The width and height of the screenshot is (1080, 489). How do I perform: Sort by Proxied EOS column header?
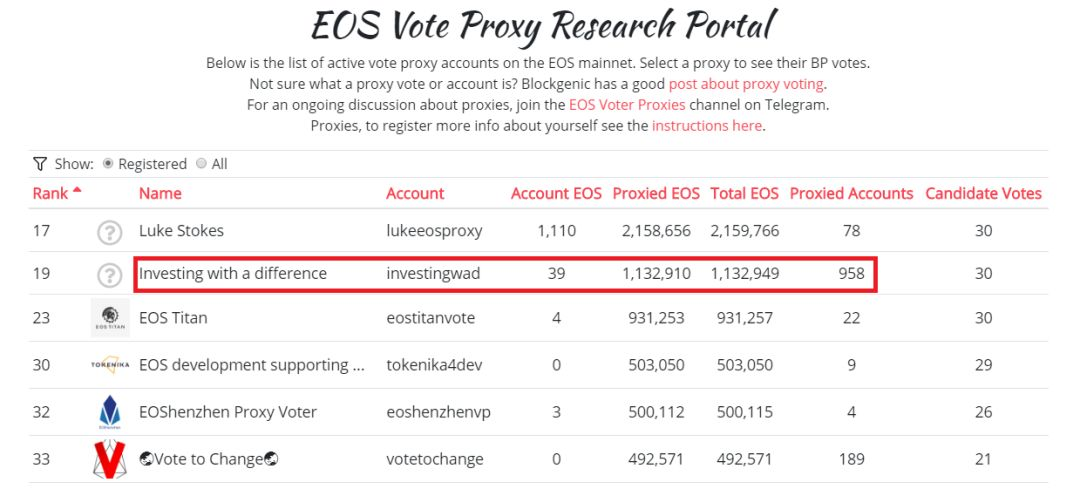tap(656, 194)
